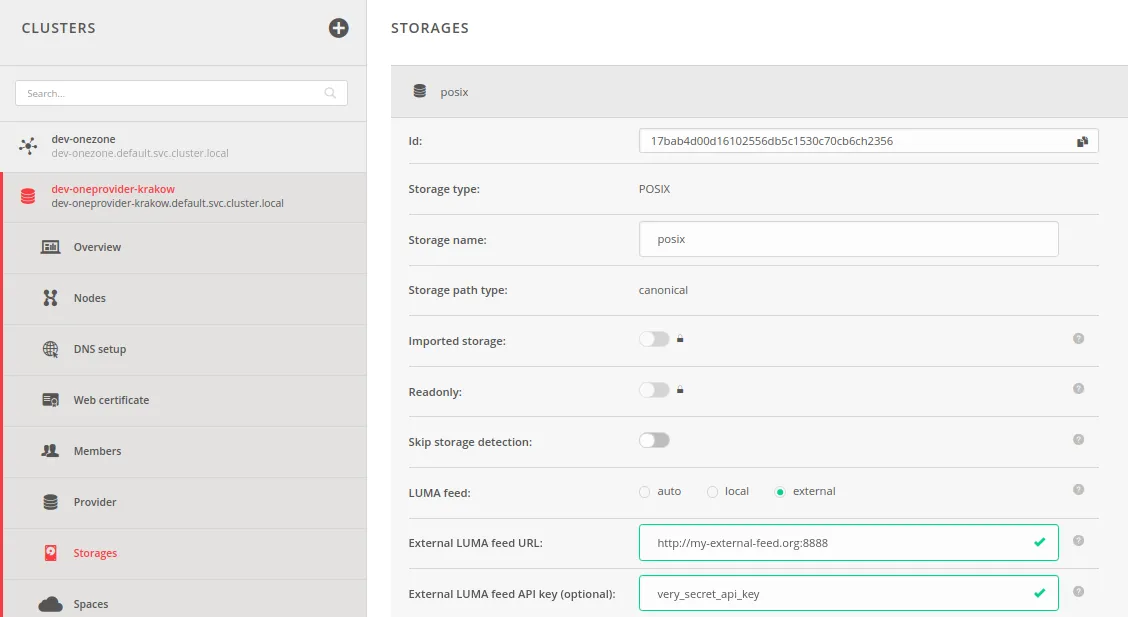Image resolution: width=1128 pixels, height=617 pixels.
Task: Click the lock icon beside the Readonly toggle
Action: click(x=680, y=389)
